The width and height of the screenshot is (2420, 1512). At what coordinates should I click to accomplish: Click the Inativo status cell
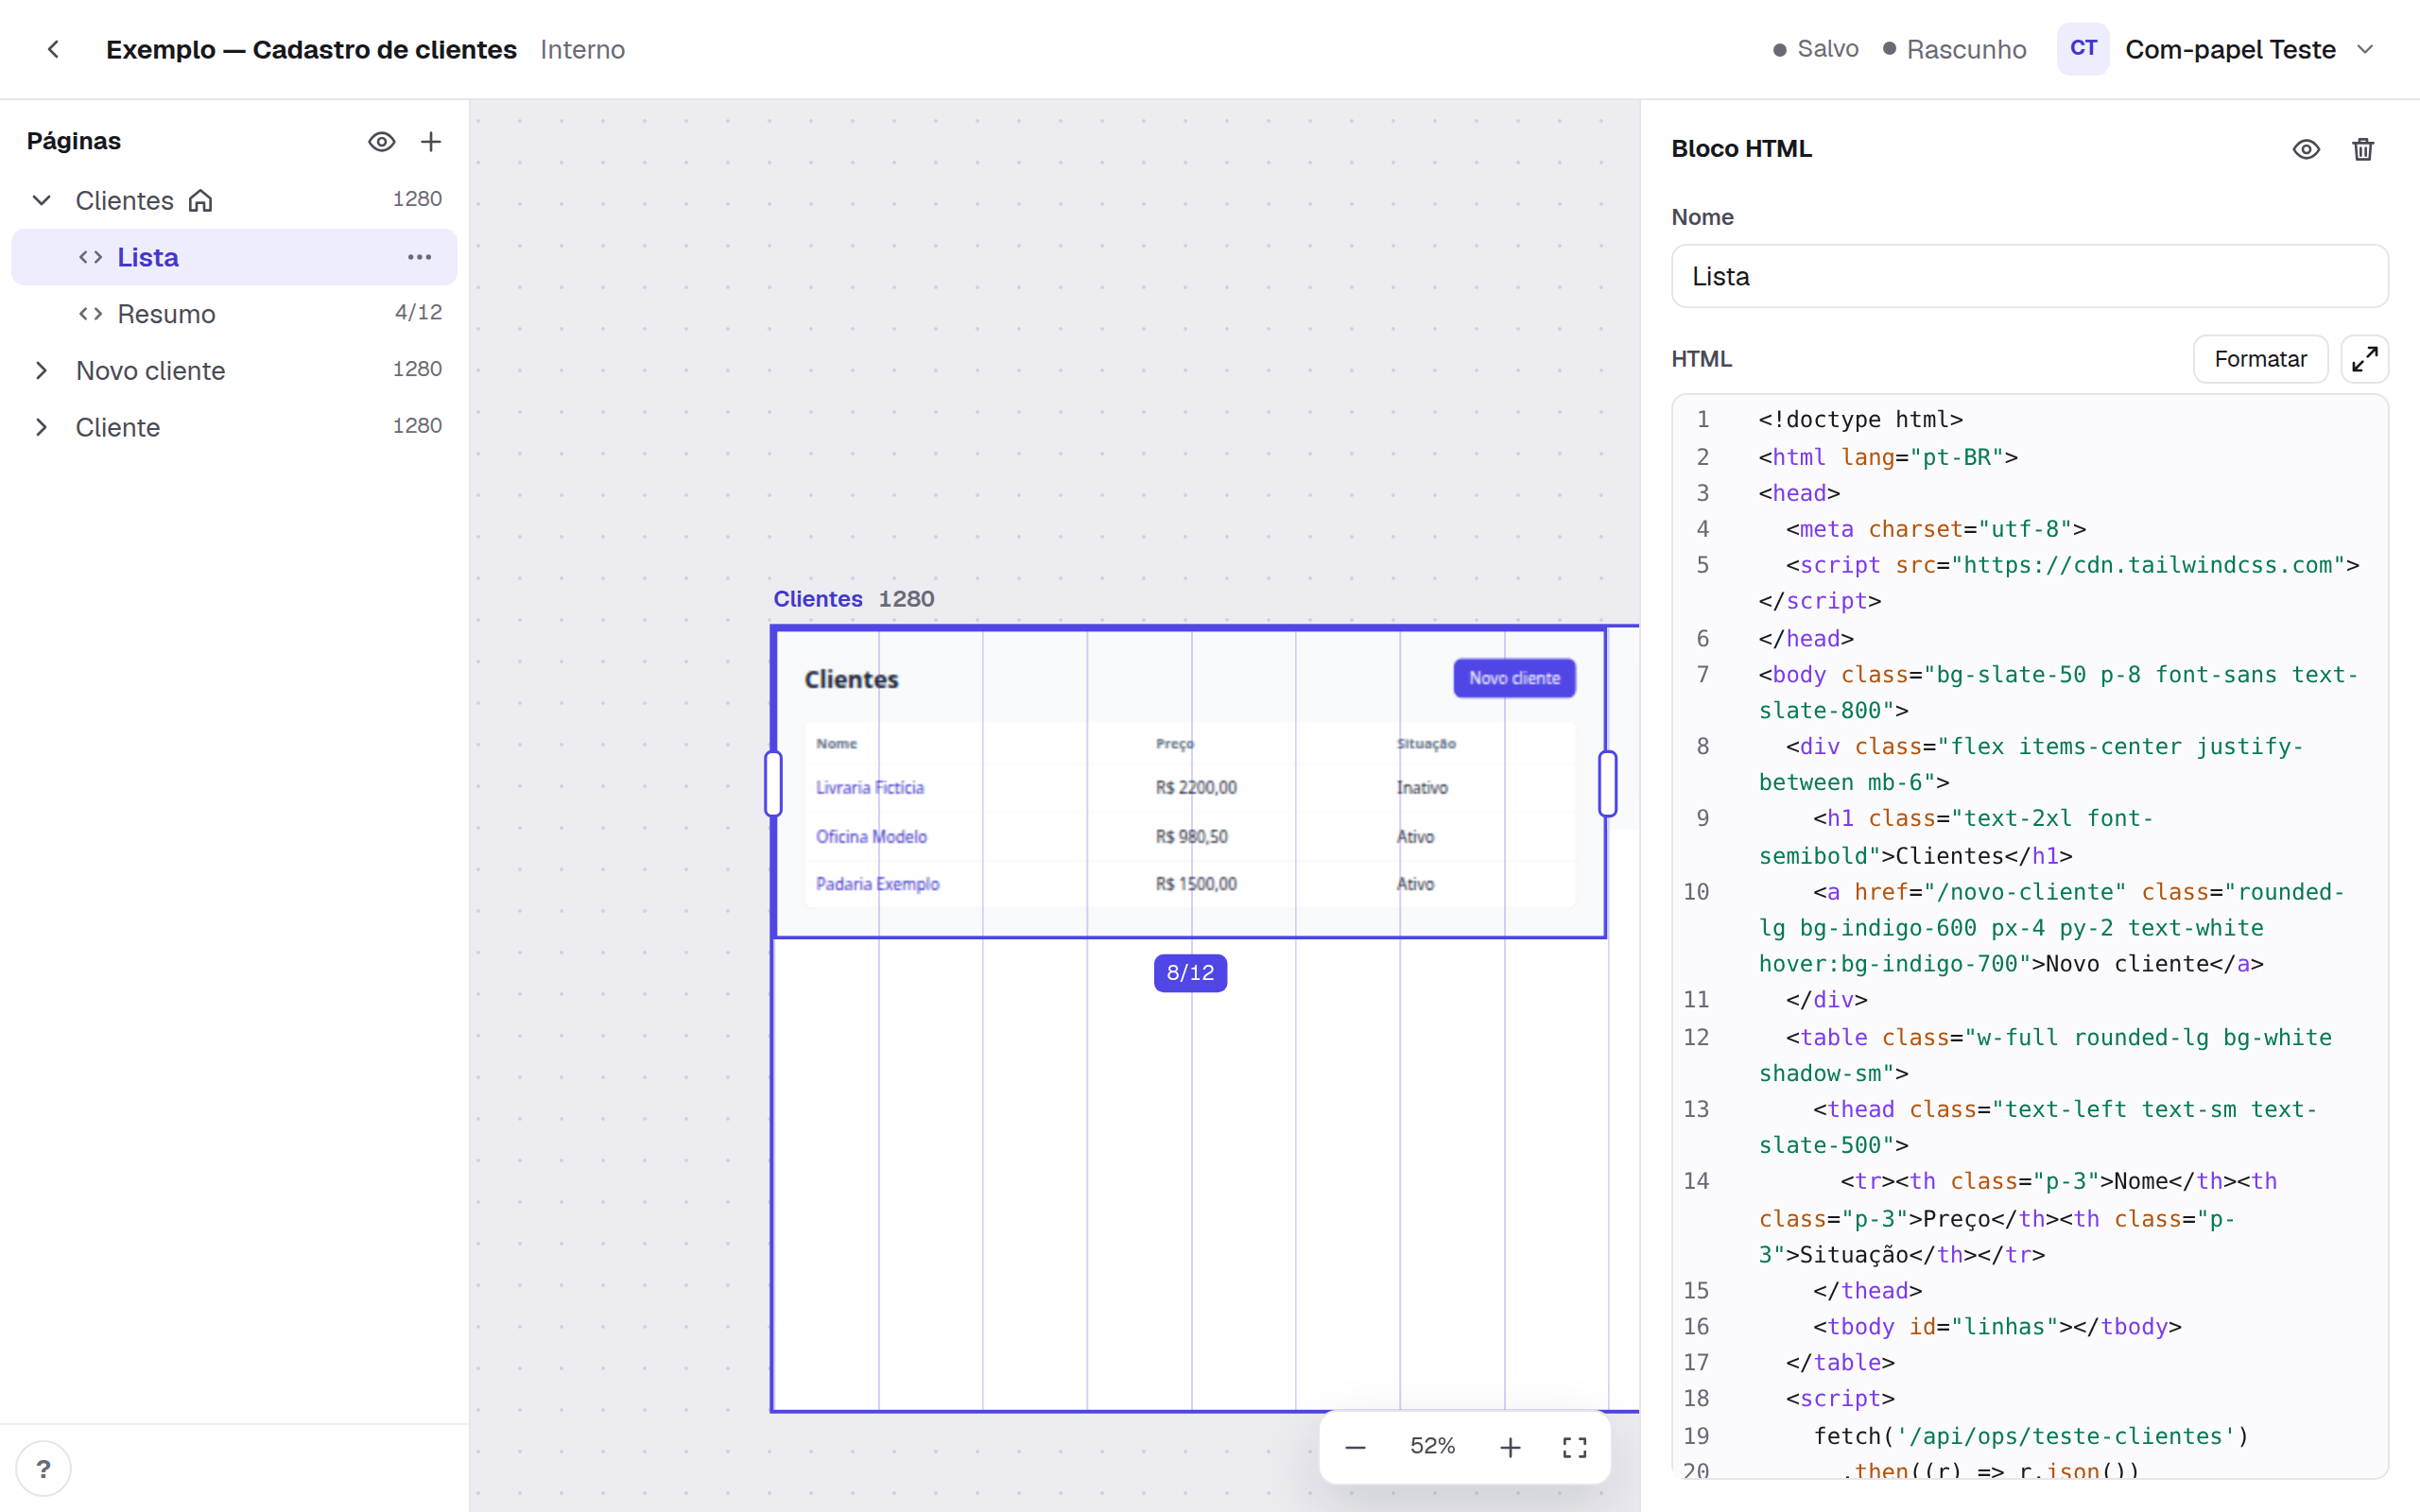1421,787
